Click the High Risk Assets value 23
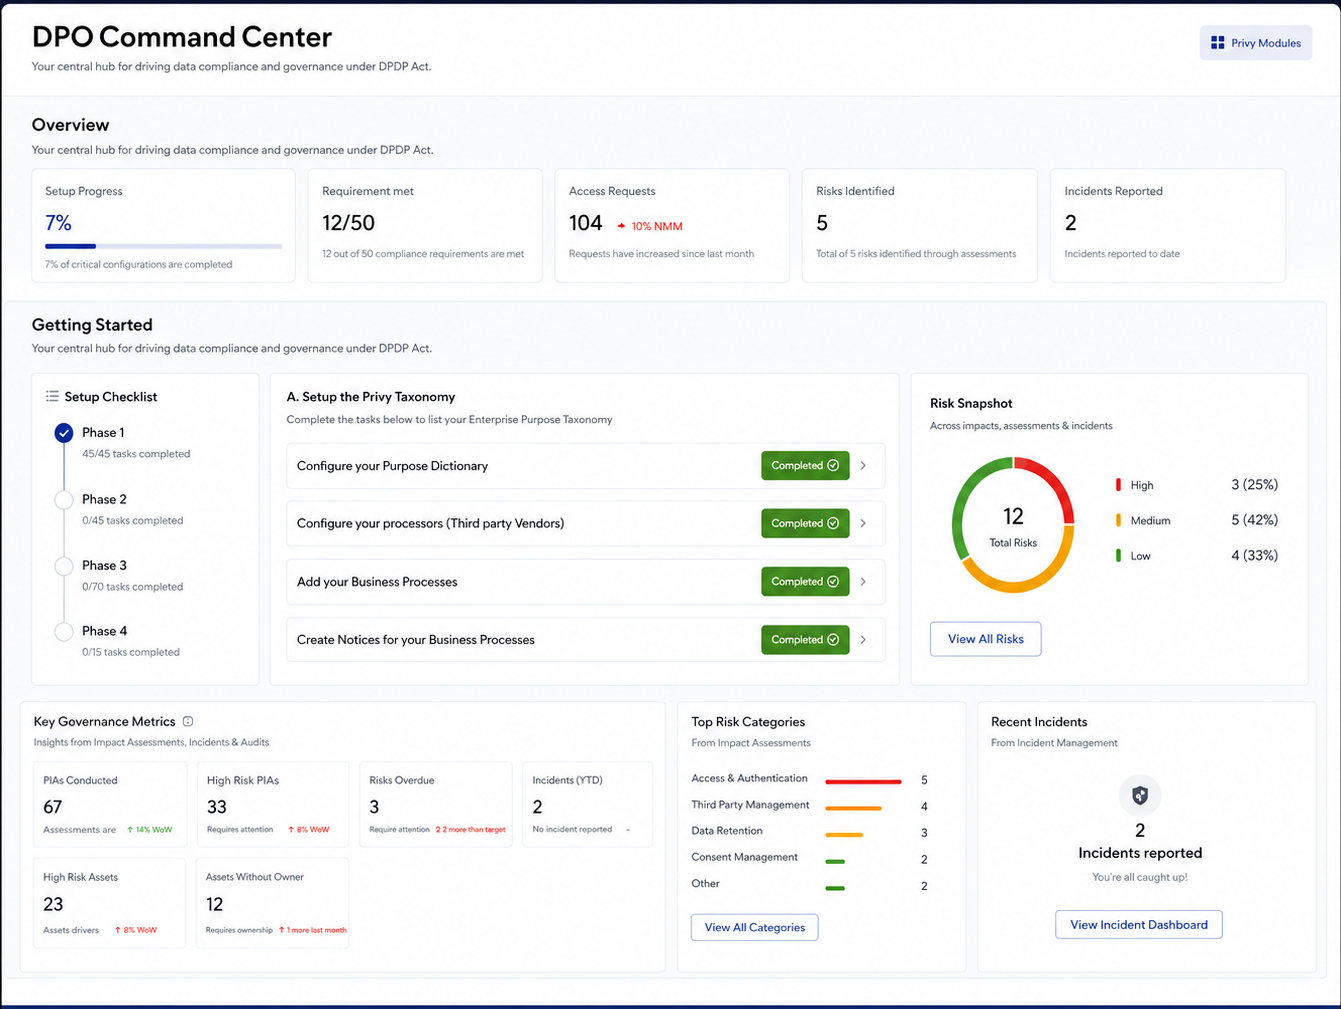The height and width of the screenshot is (1009, 1341). pos(53,904)
